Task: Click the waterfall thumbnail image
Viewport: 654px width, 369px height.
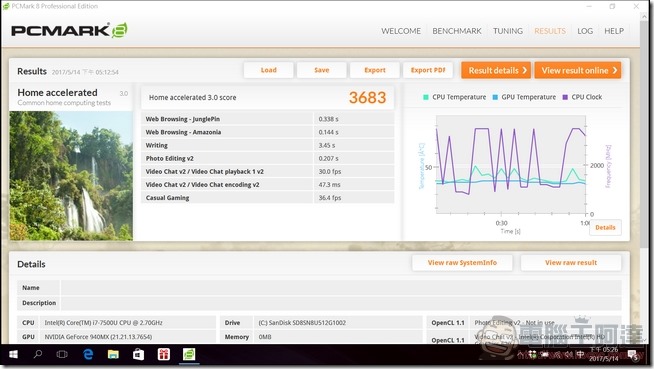Action: 71,176
